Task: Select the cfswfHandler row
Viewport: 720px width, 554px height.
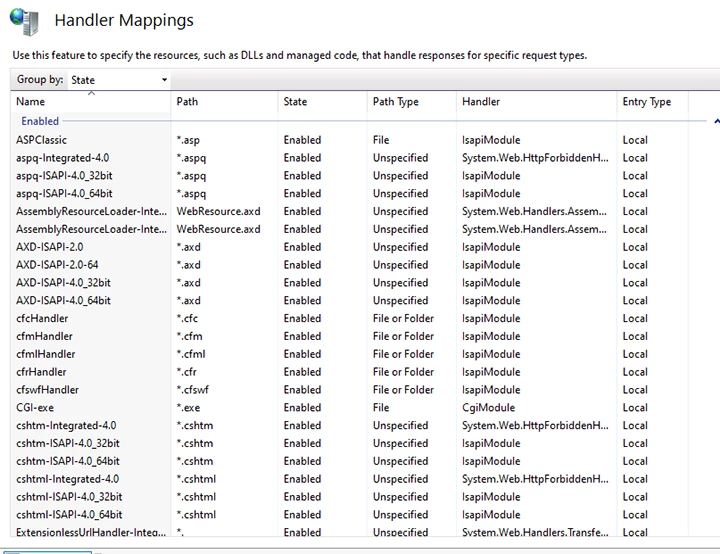Action: 47,390
